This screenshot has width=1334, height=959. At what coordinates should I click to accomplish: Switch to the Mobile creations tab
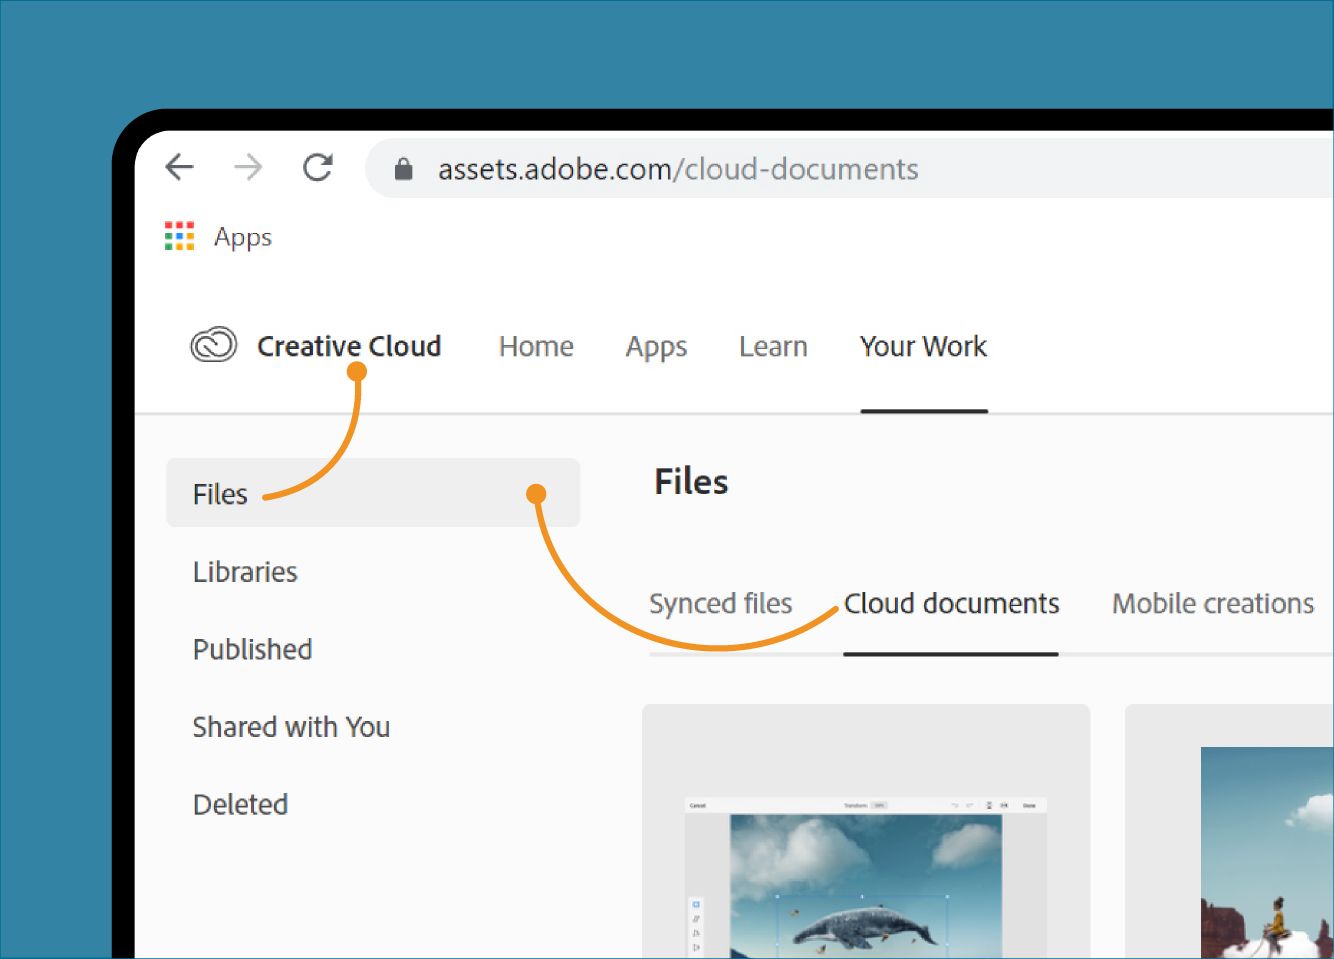[x=1212, y=604]
